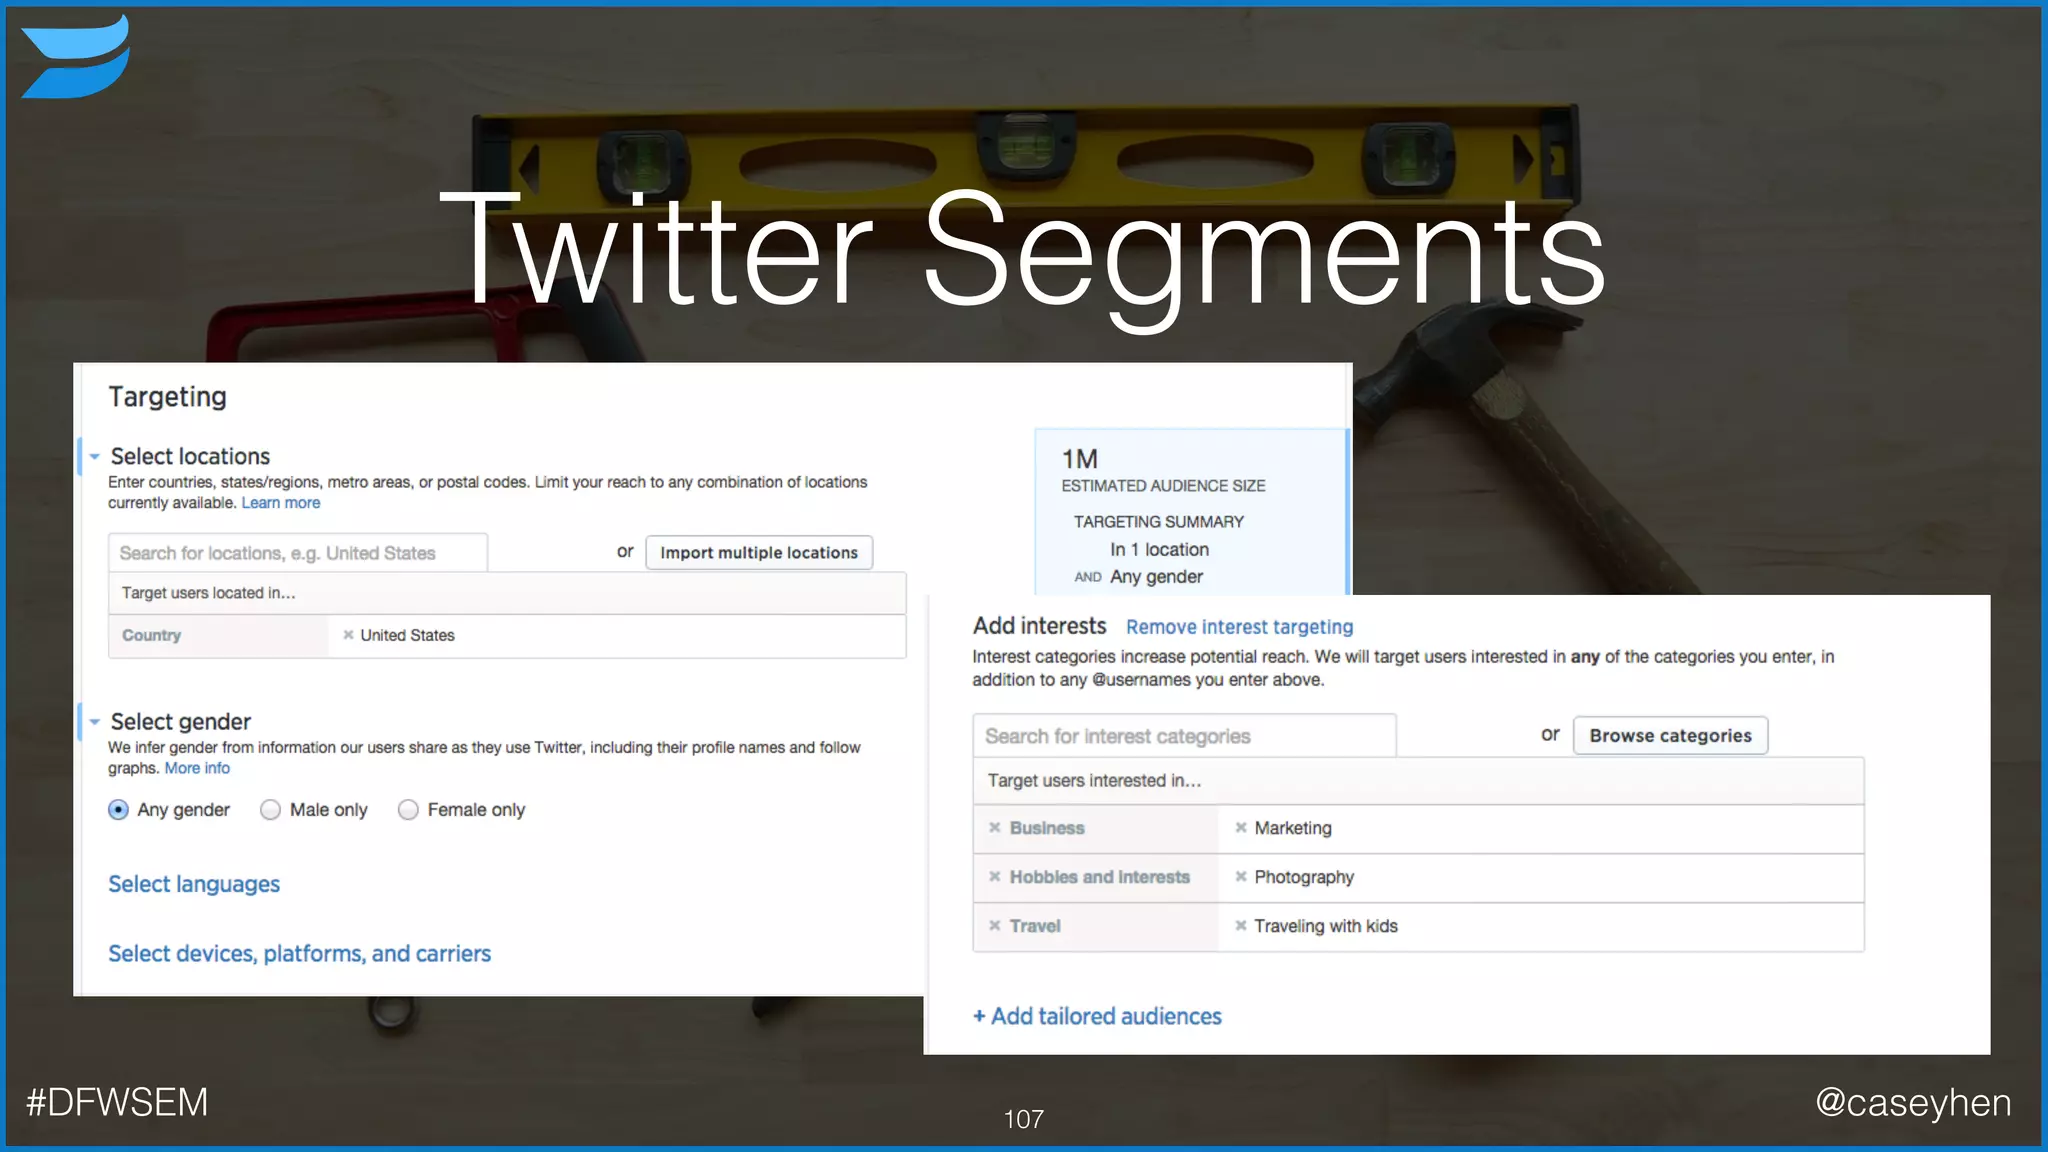Select the Any gender radio button
Image resolution: width=2048 pixels, height=1152 pixels.
[x=118, y=810]
